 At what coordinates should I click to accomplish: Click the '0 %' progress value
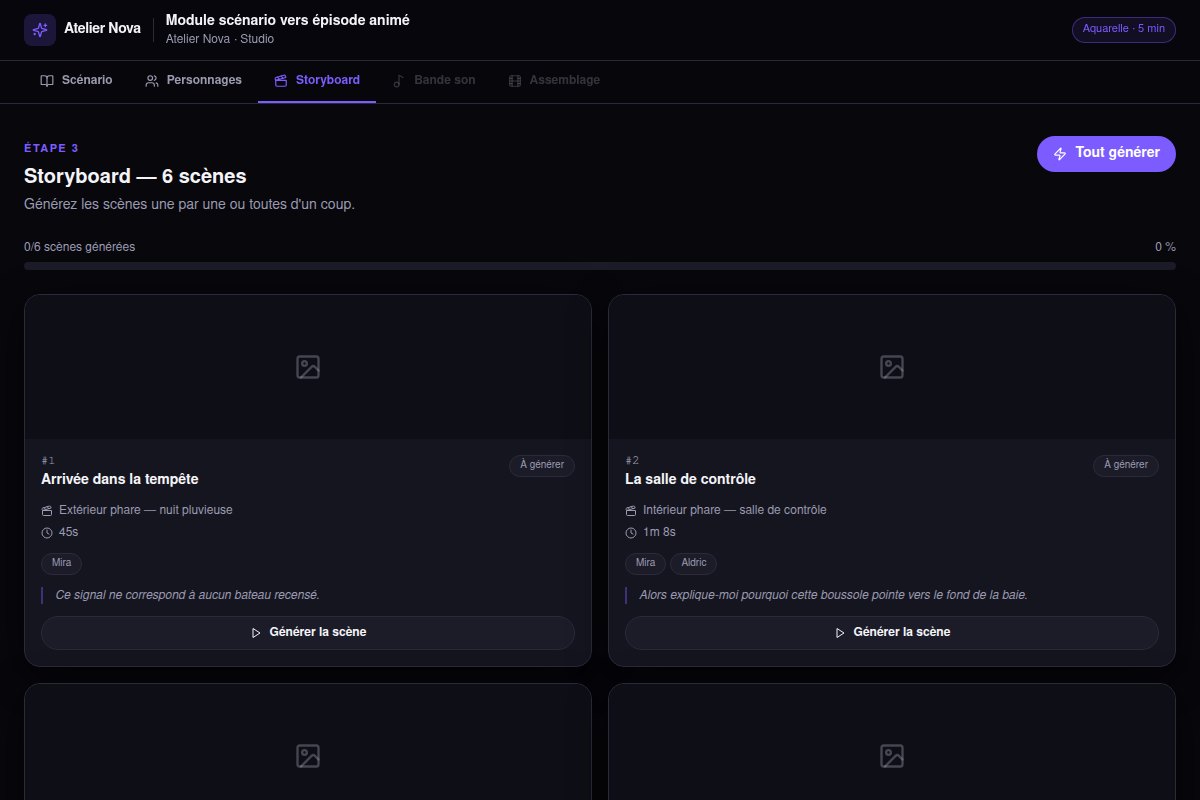(x=1165, y=247)
